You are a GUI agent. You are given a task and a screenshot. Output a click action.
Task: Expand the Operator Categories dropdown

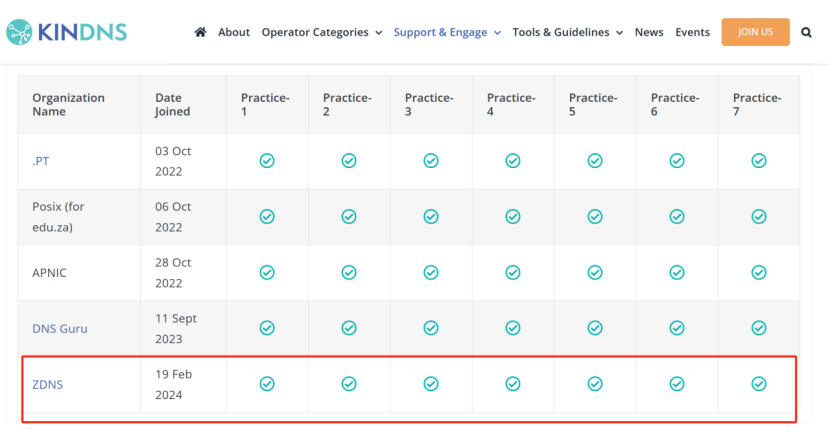[321, 32]
